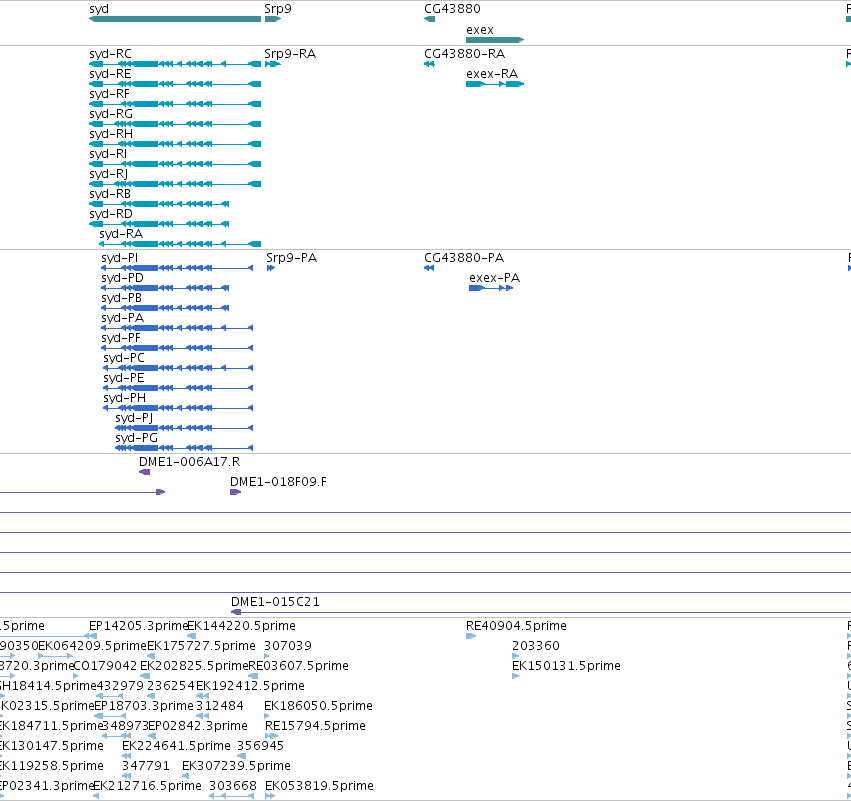Select EST EK212716.5prime
This screenshot has width=851, height=801.
pyautogui.click(x=97, y=796)
